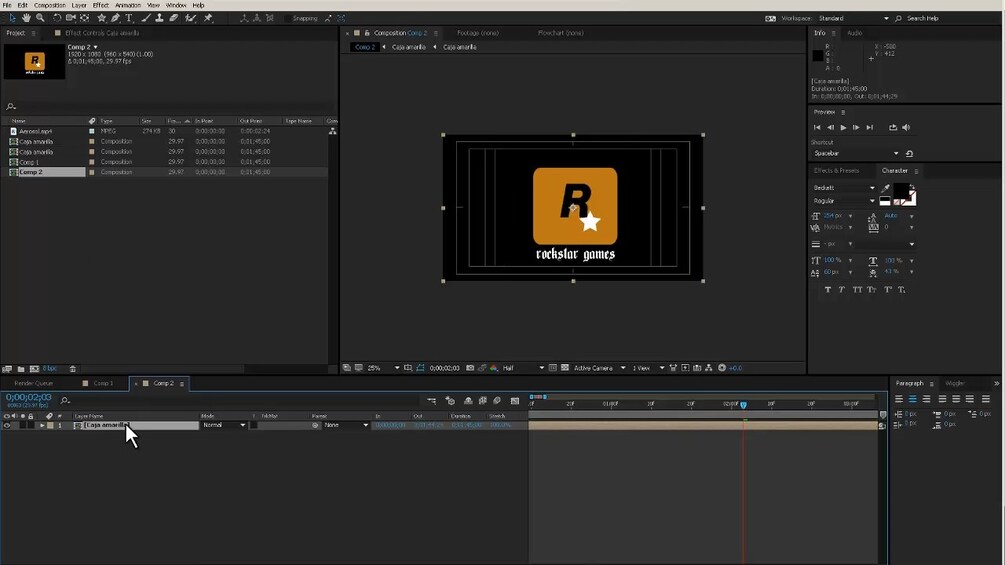The height and width of the screenshot is (565, 1005).
Task: Mute audio in the Preview panel
Action: click(906, 127)
